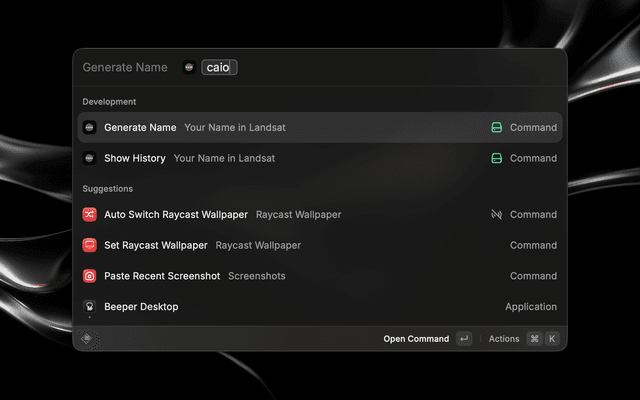
Task: Open Paste Recent Screenshot entry
Action: tap(320, 276)
